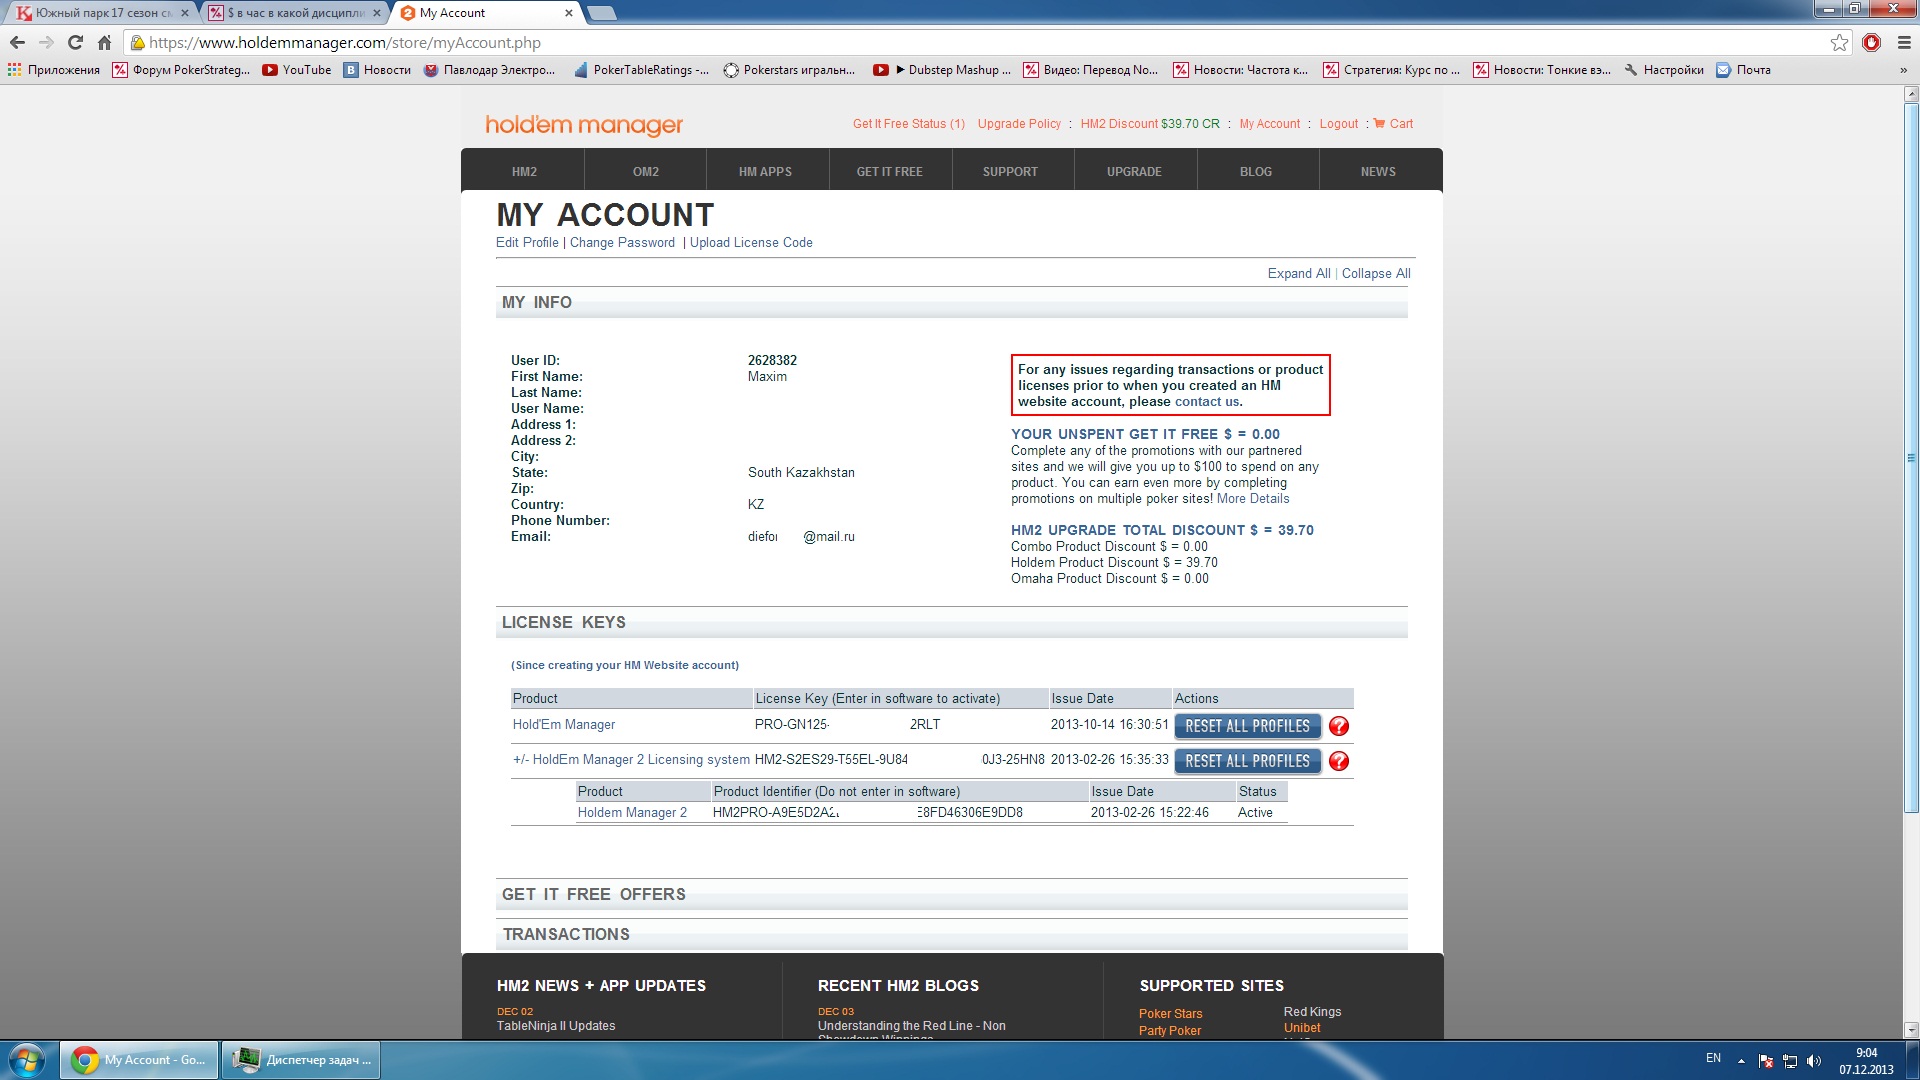Click the shopping Cart icon
Screen dimensions: 1920x1080
[1380, 124]
